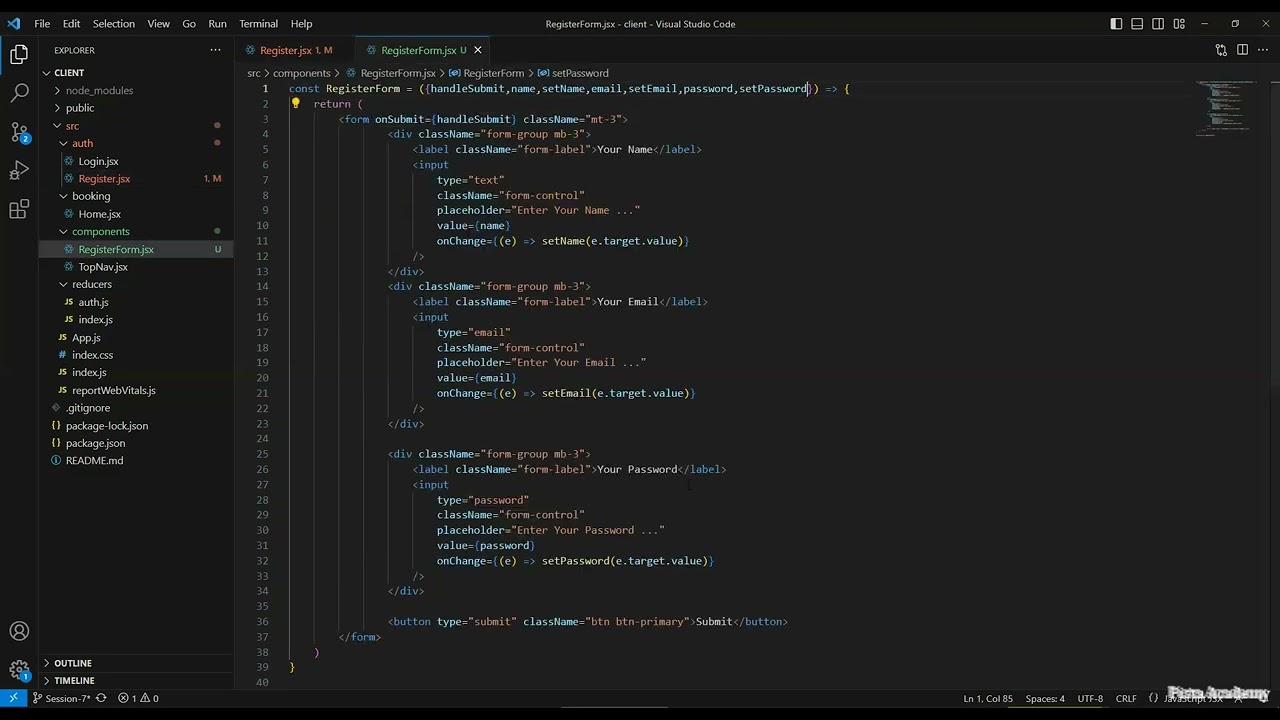Open the Help menu

[x=301, y=24]
